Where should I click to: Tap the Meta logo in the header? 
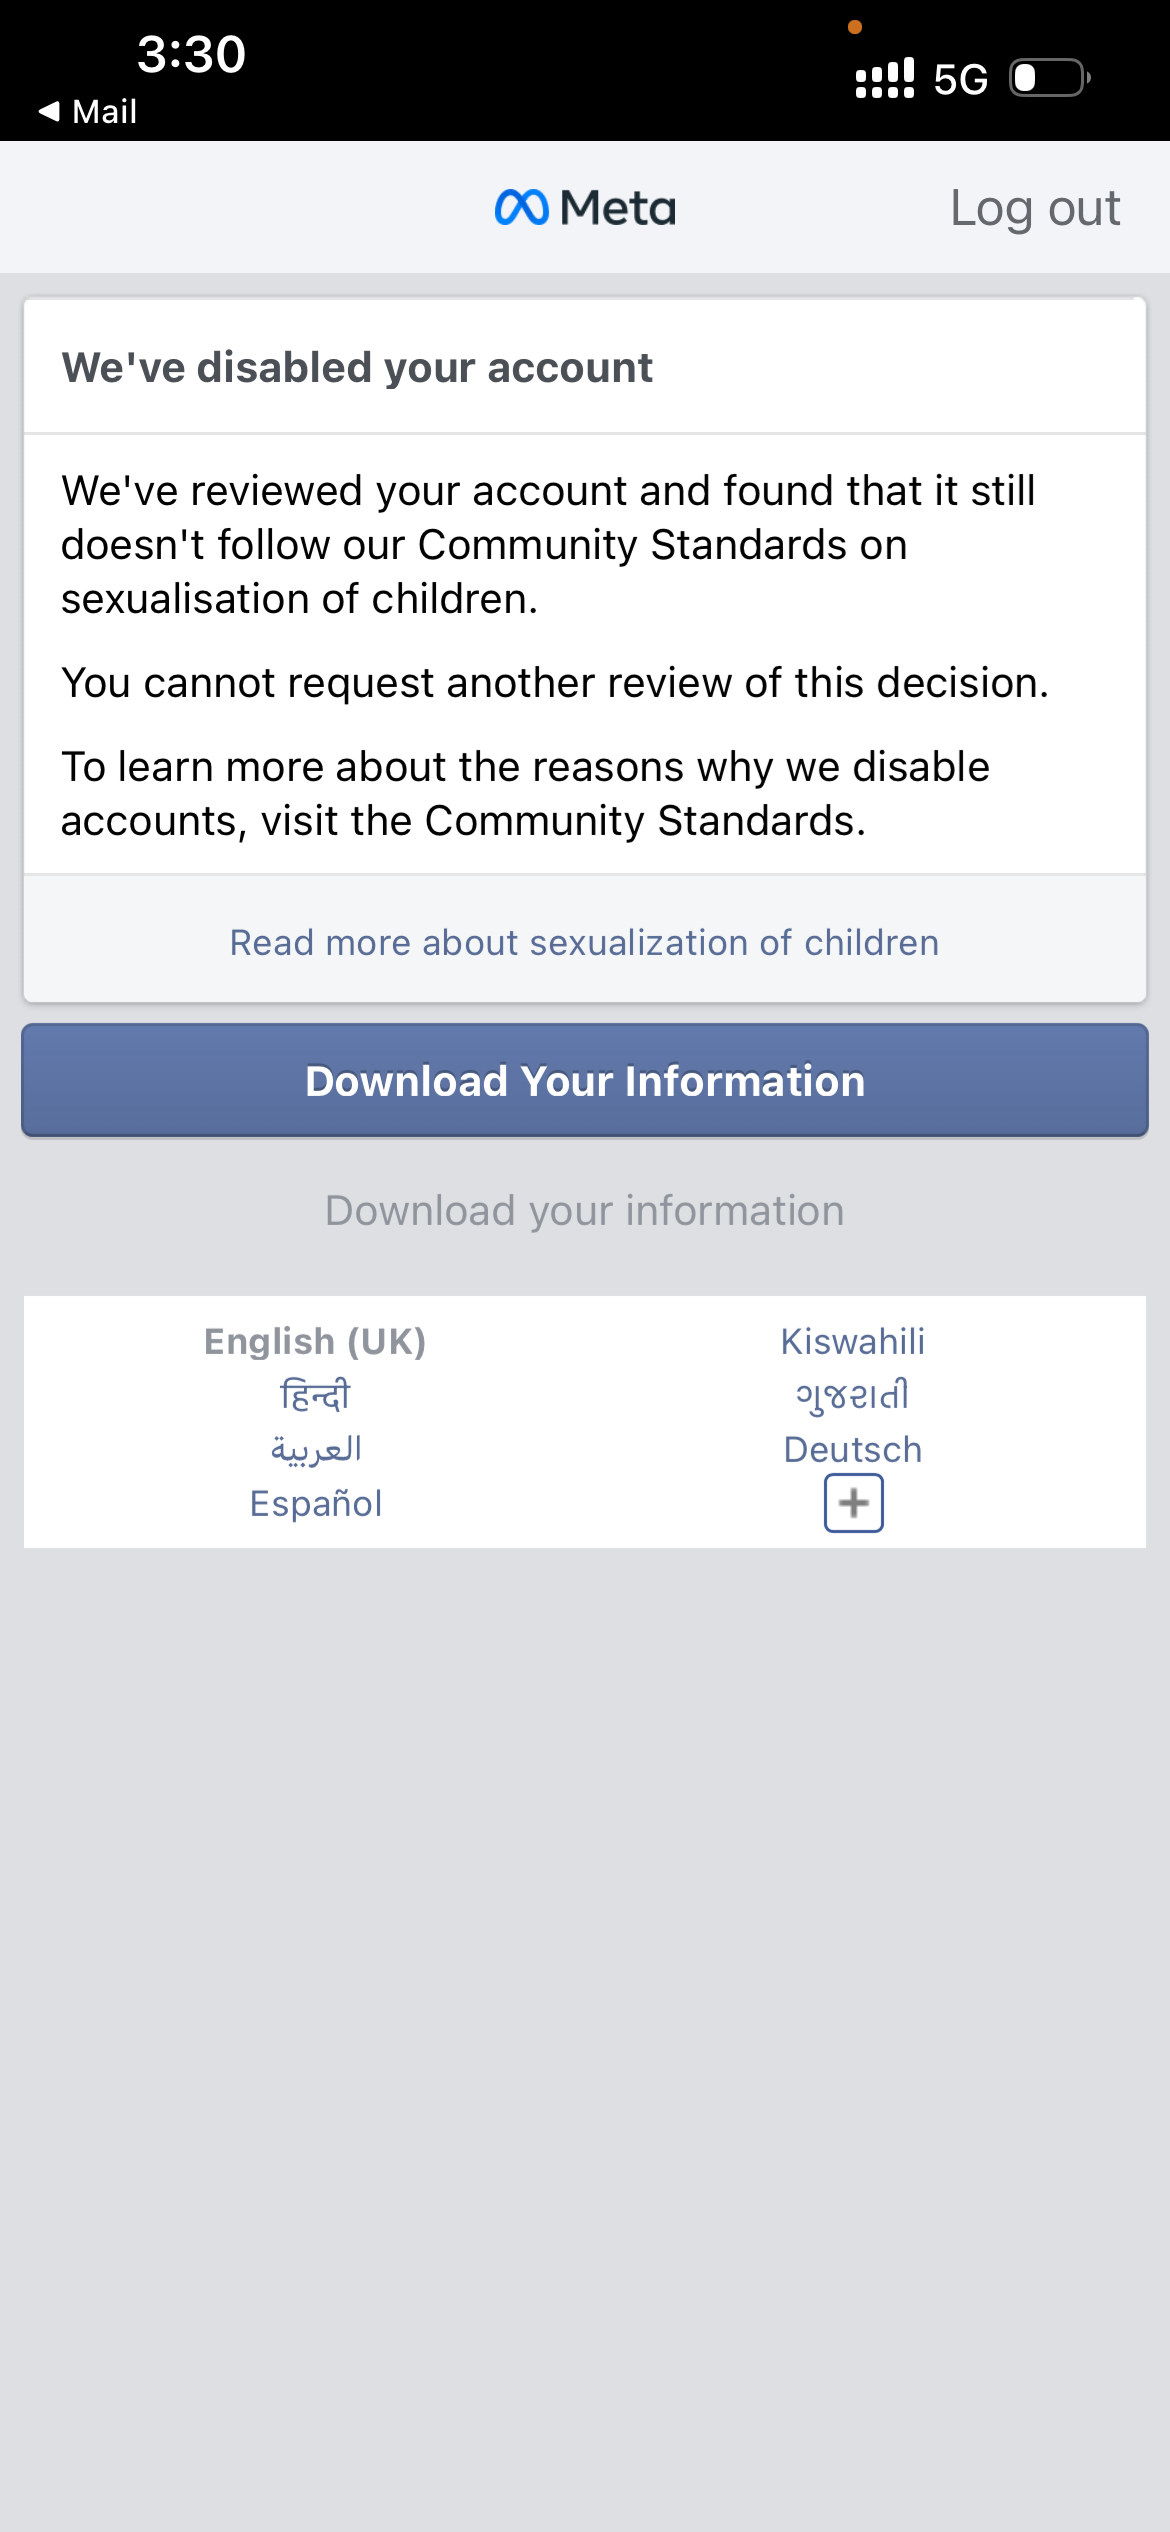click(x=585, y=208)
